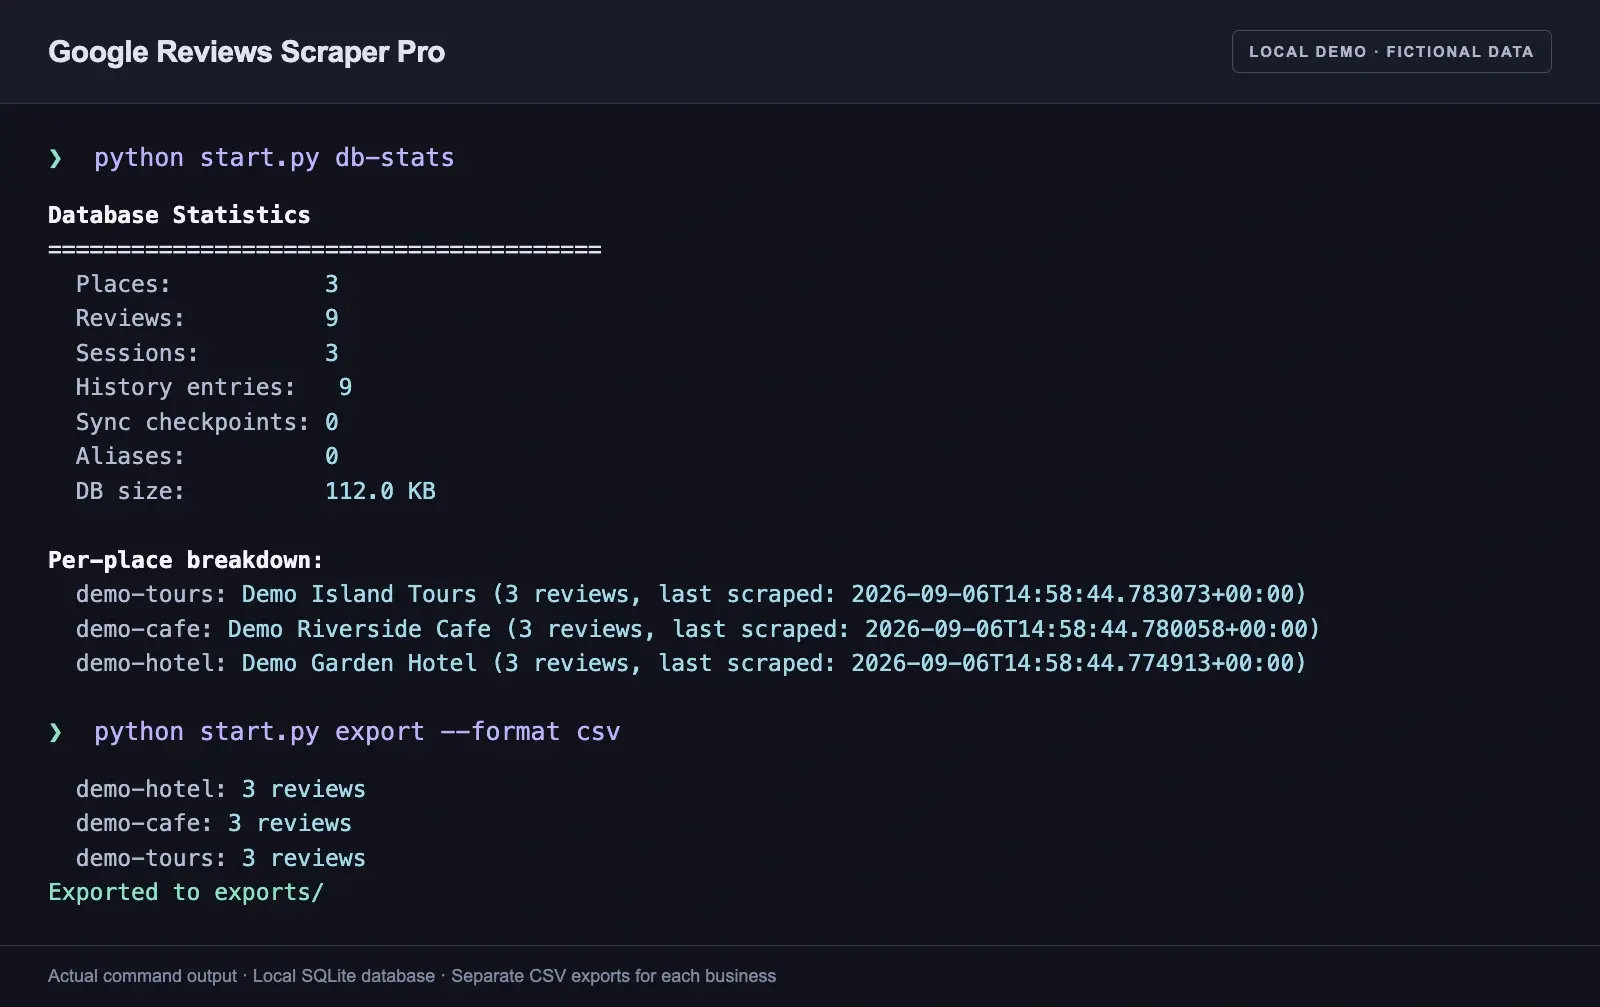Select the 'python start.py db-stats' command line

[274, 158]
